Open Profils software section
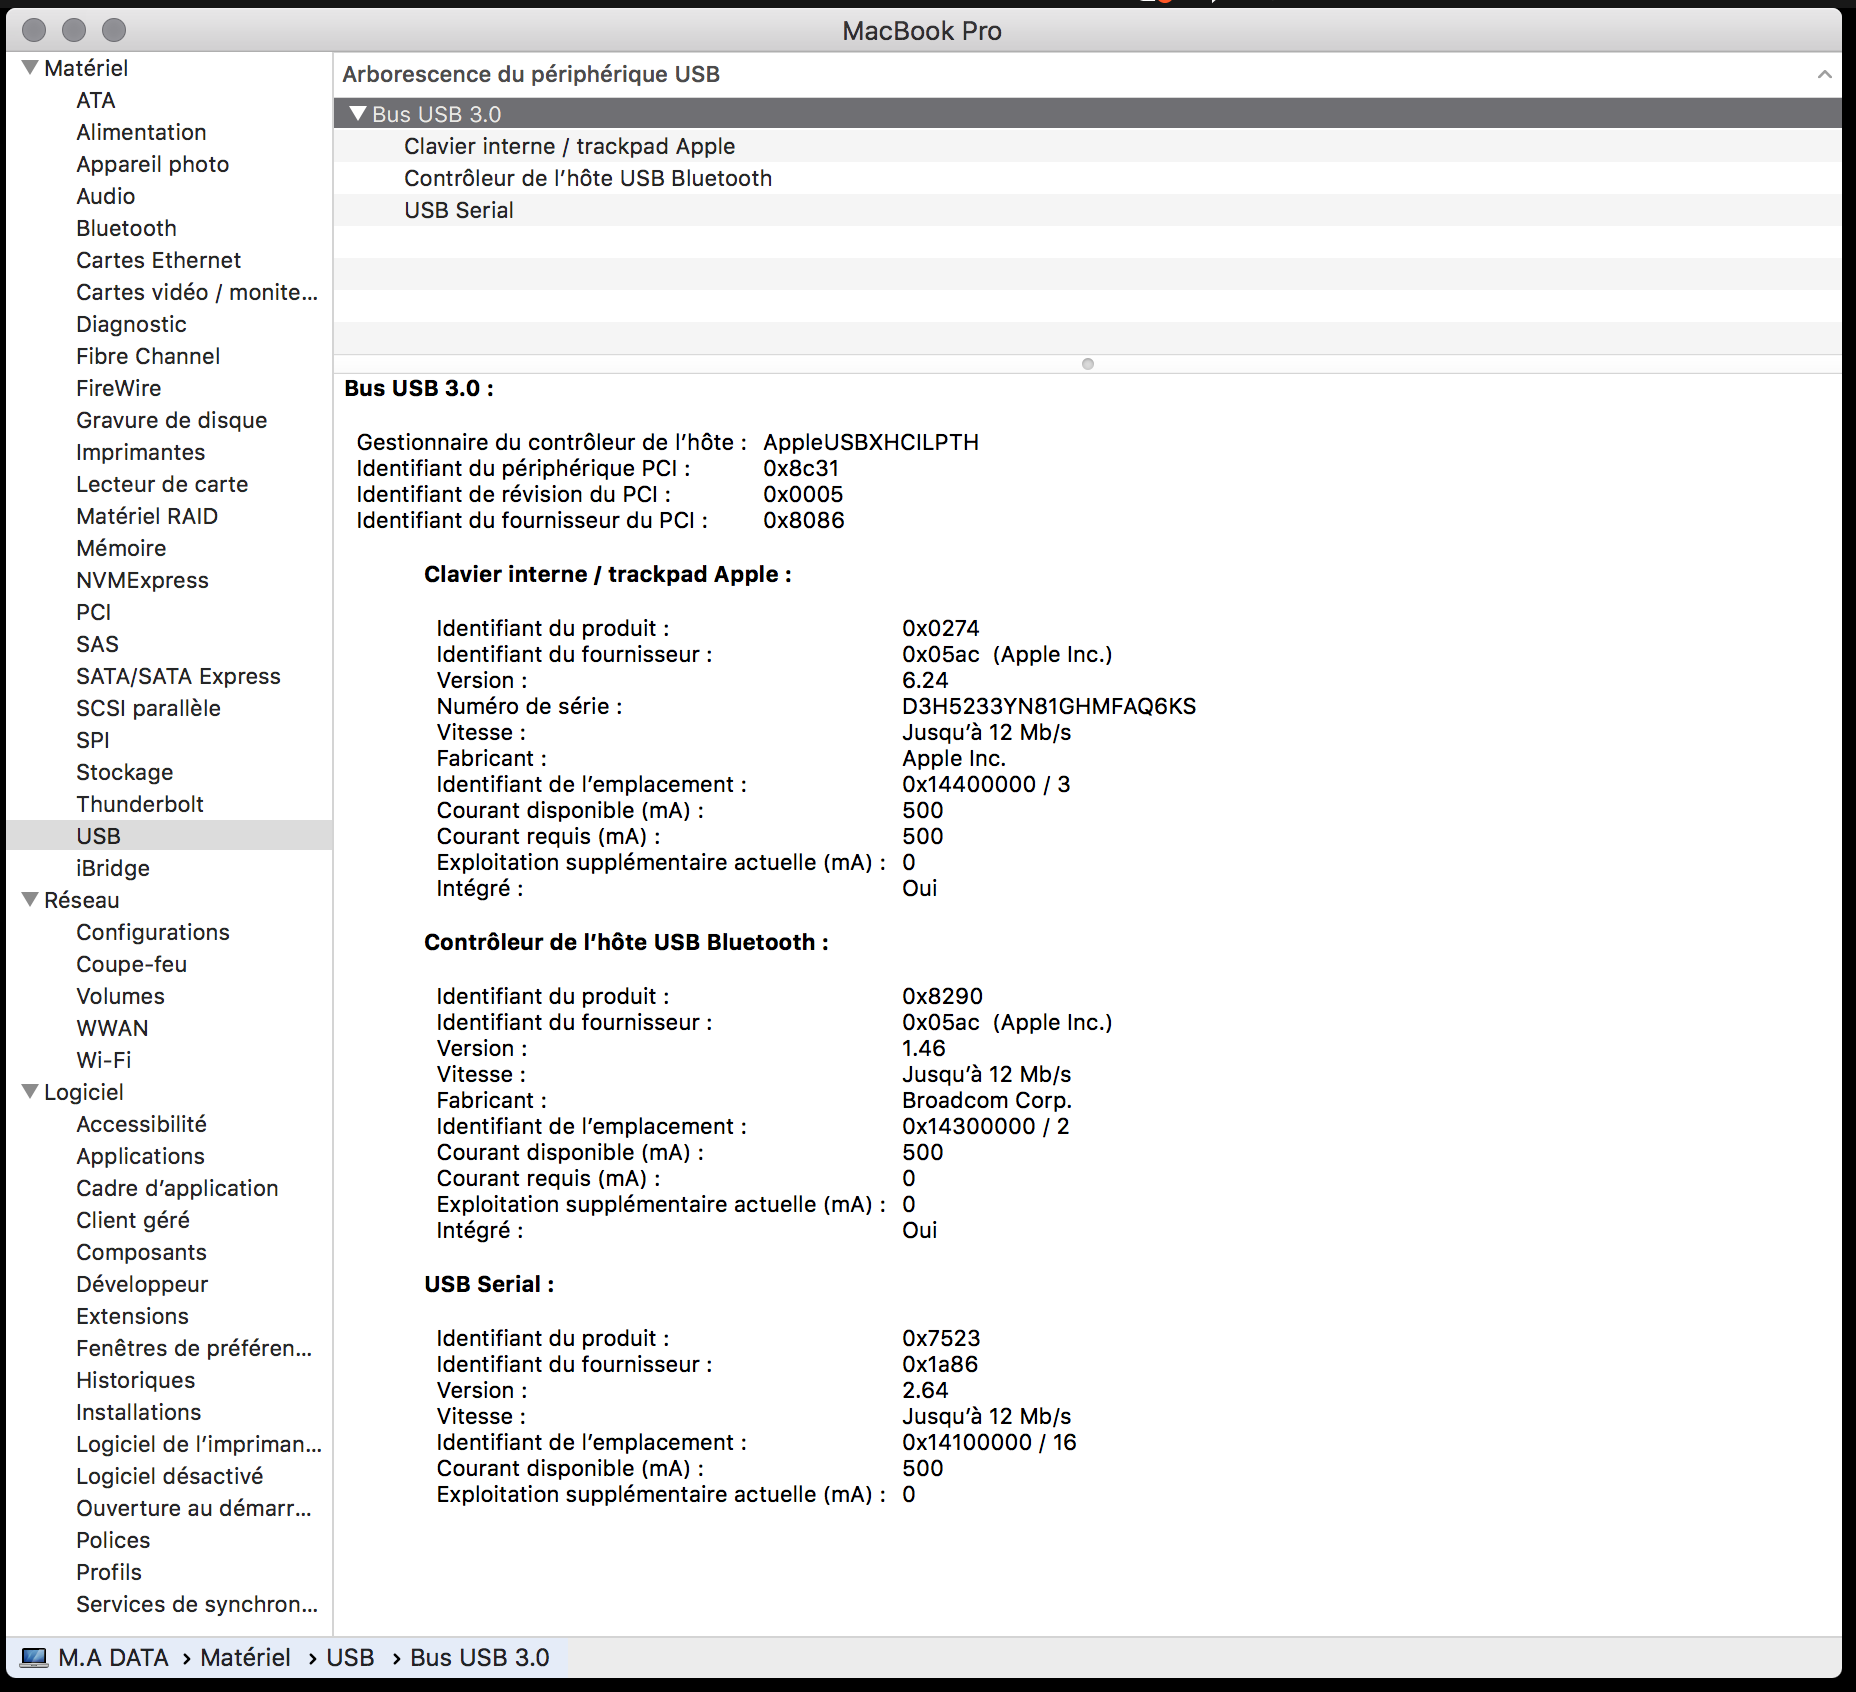 (109, 1572)
